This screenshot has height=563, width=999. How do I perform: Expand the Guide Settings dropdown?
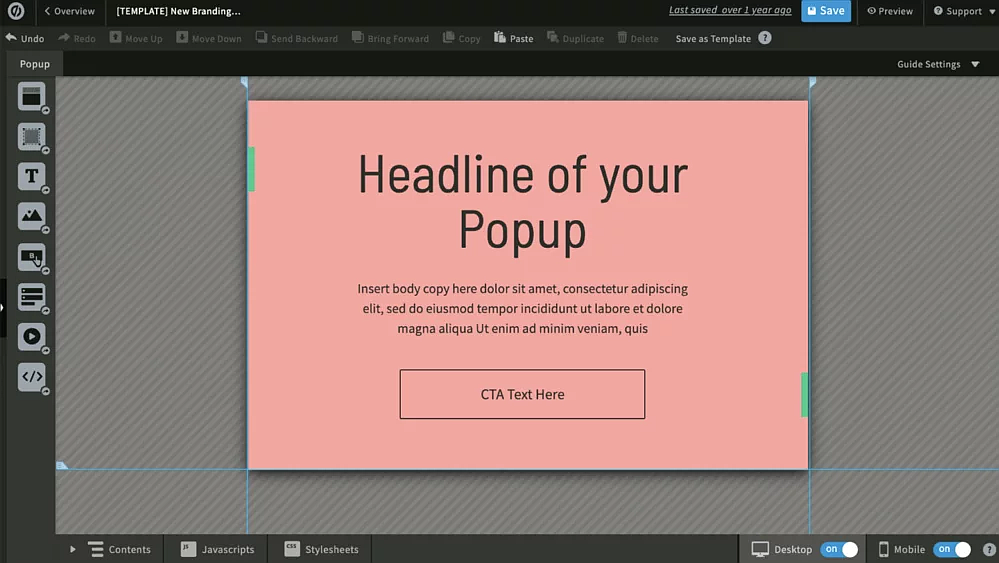pyautogui.click(x=938, y=64)
